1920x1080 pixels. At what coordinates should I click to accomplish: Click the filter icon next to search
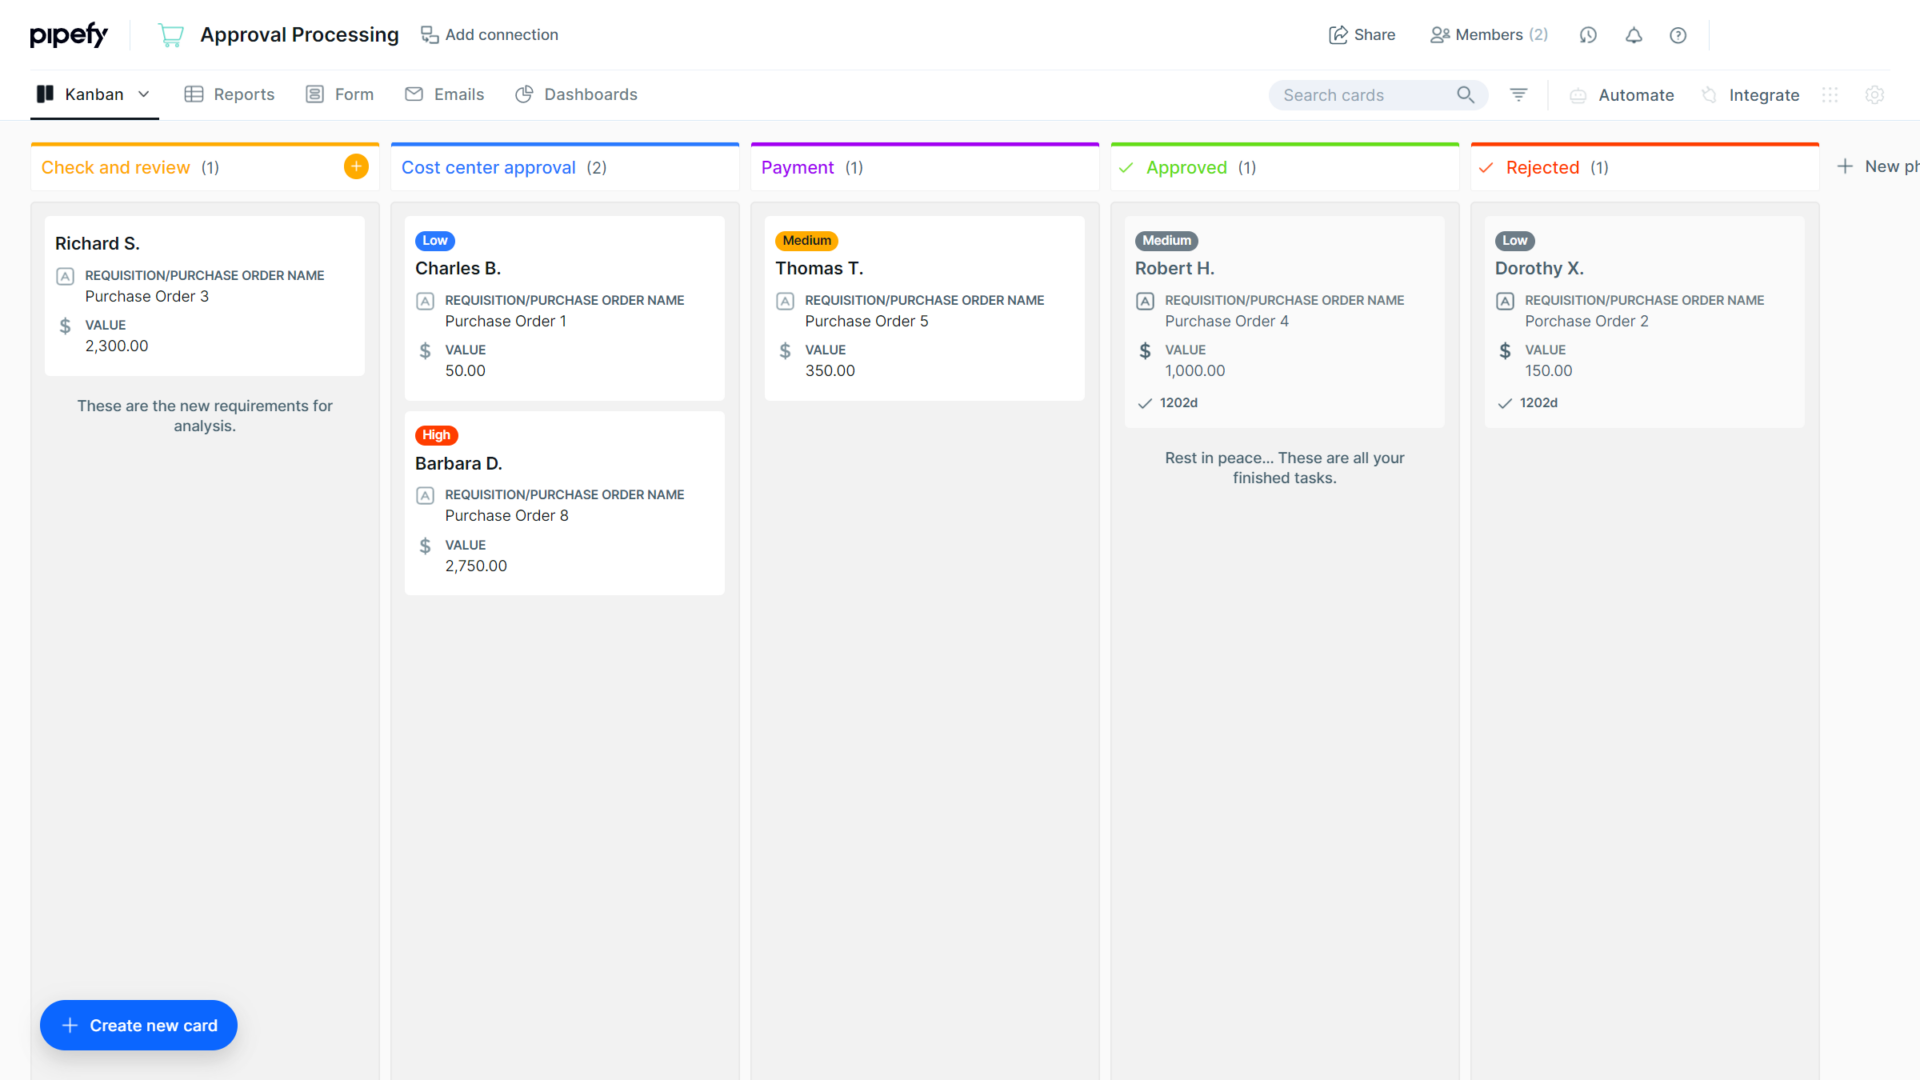[1518, 94]
